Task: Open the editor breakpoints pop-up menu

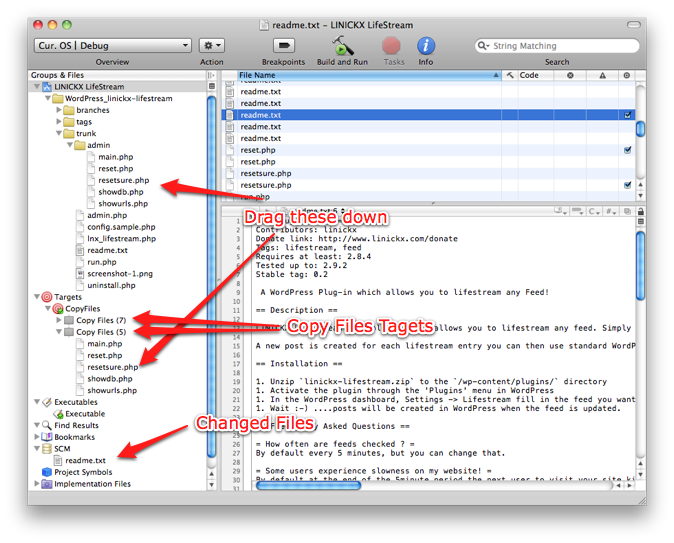Action: [577, 211]
